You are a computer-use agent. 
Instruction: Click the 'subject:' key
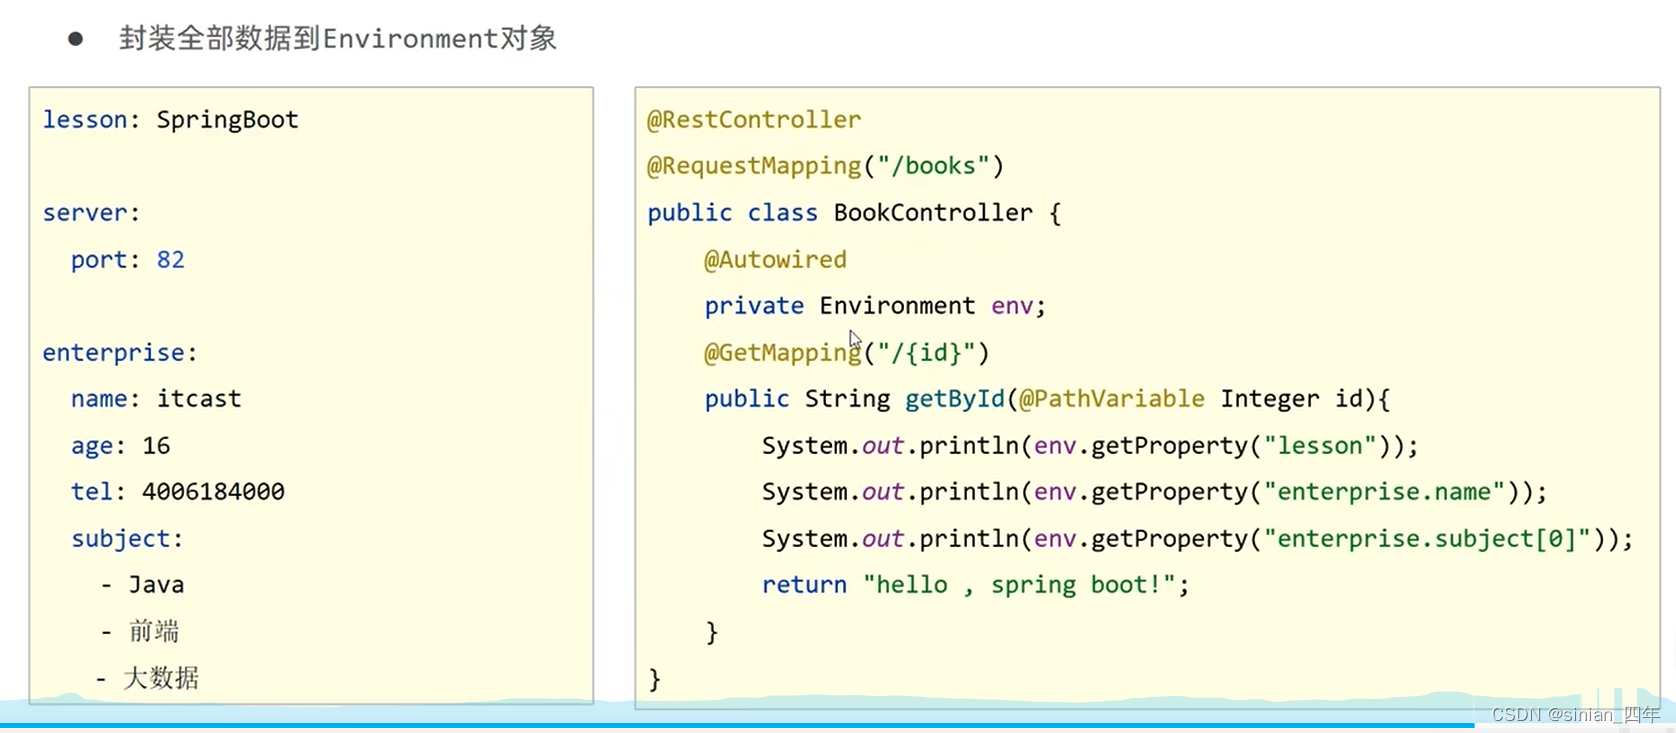click(x=127, y=539)
